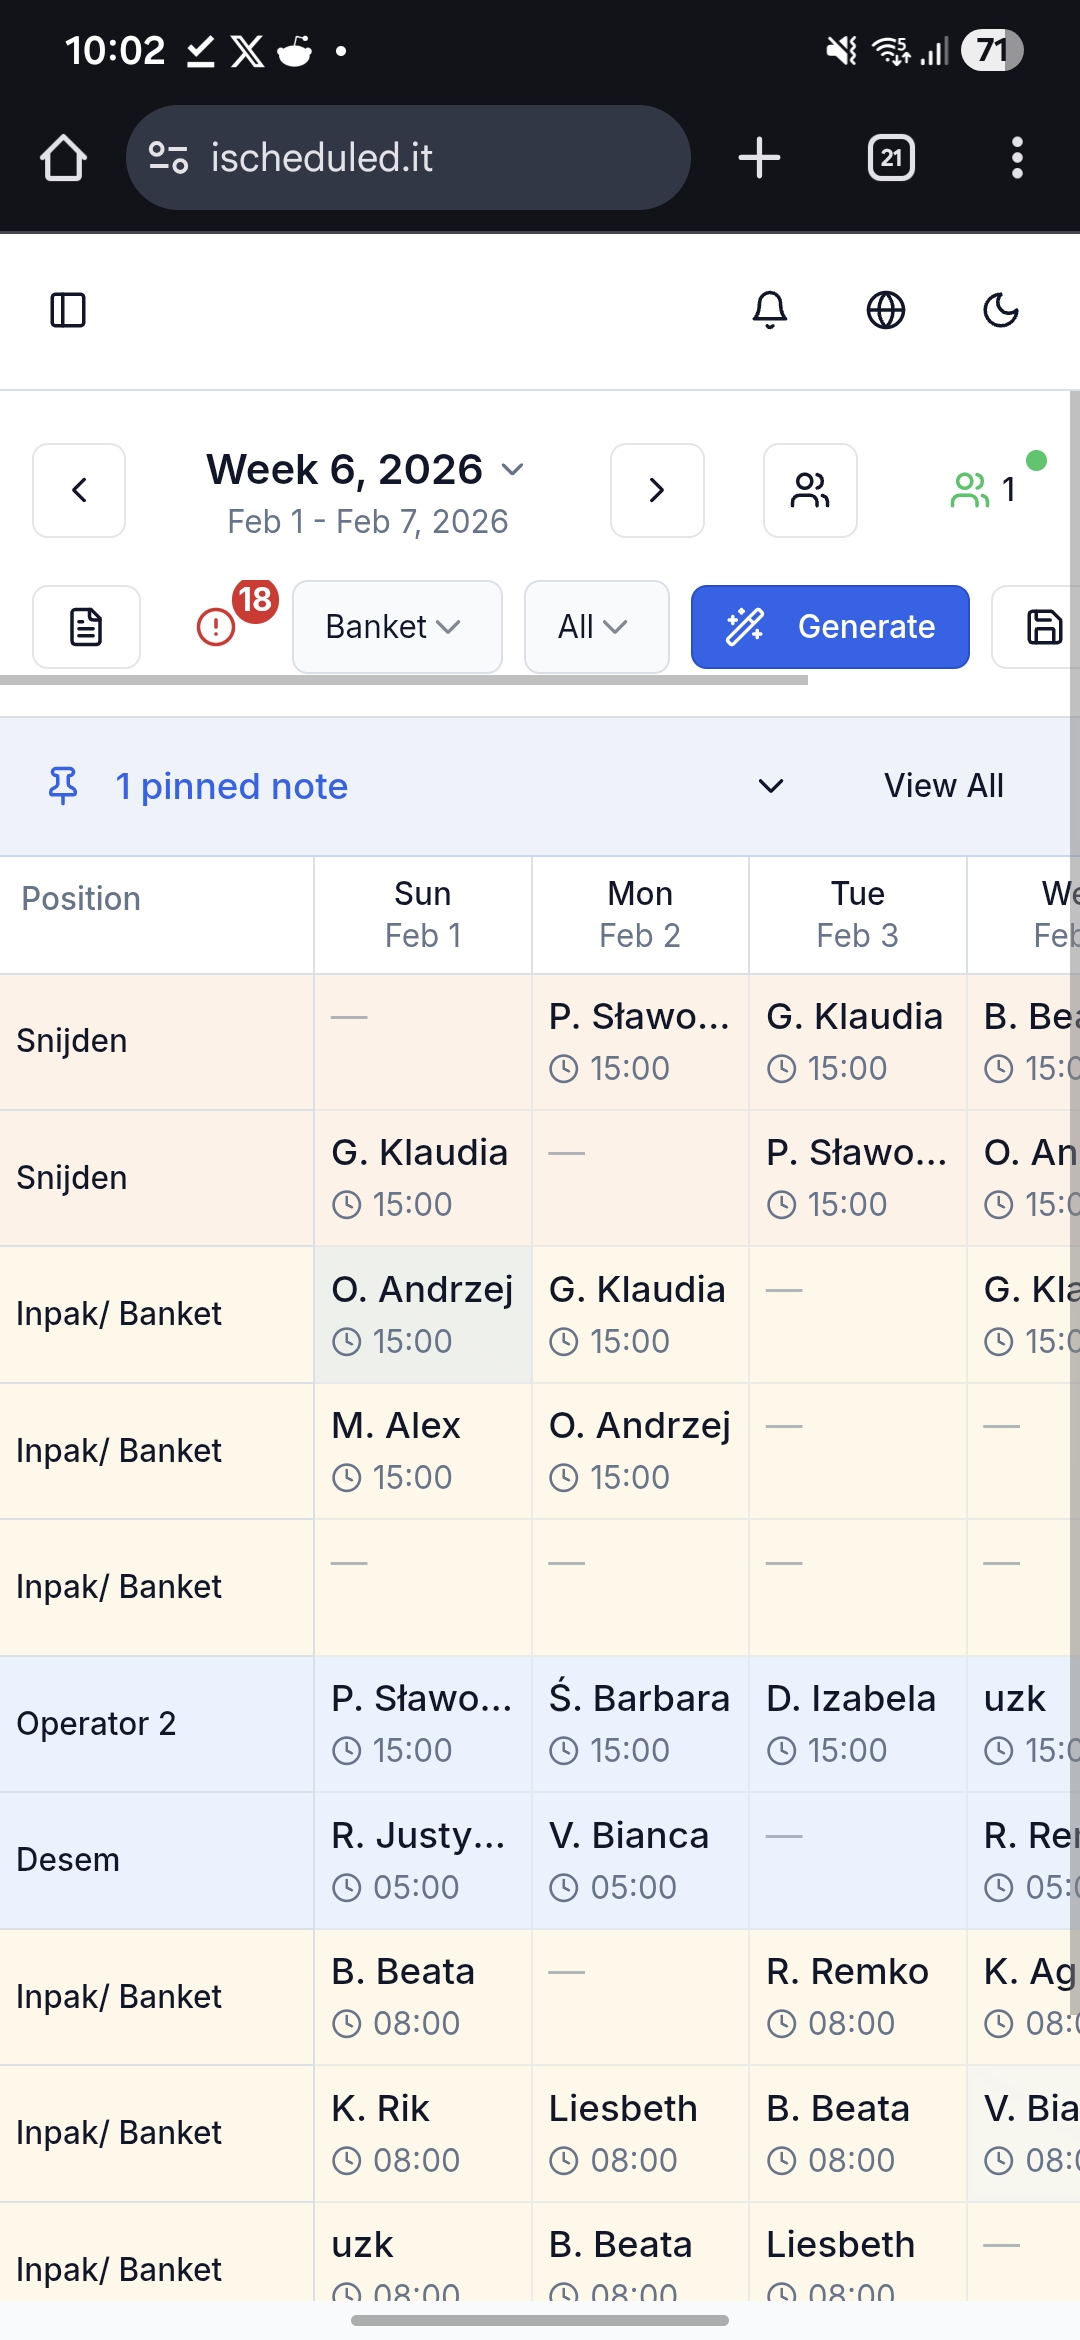Open the All filter dropdown

point(596,627)
